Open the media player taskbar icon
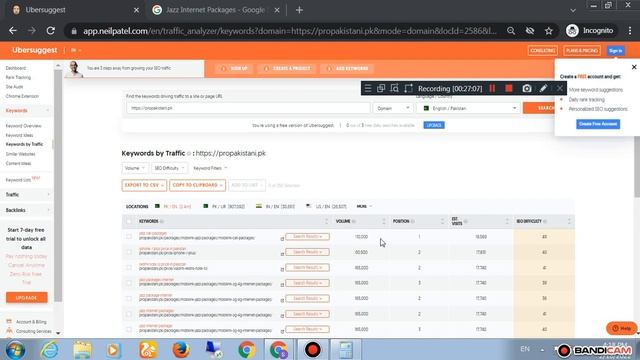The height and width of the screenshot is (360, 640). tap(114, 350)
